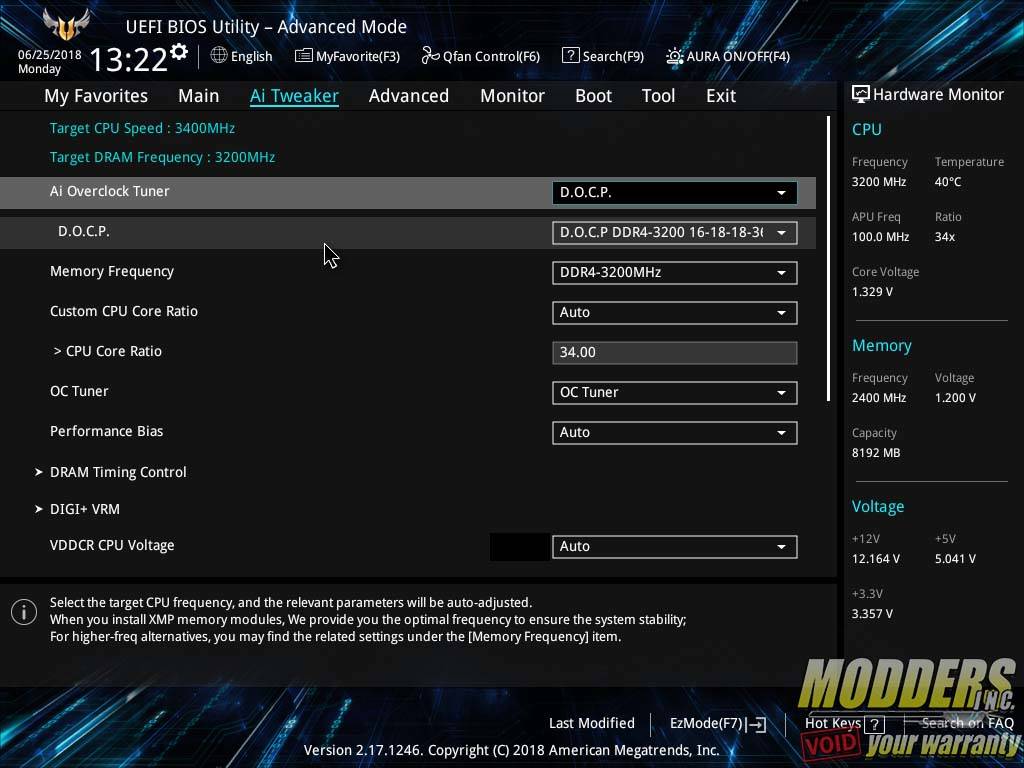Click the settings list vertical scrollbar
The width and height of the screenshot is (1024, 768).
tap(828, 259)
